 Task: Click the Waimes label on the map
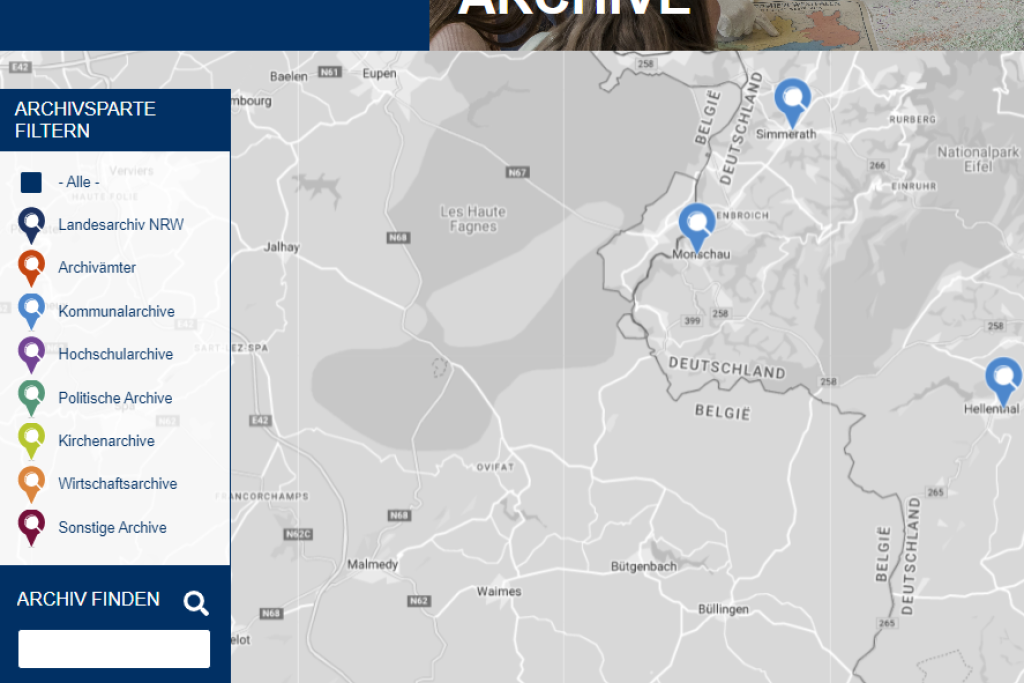(x=499, y=592)
